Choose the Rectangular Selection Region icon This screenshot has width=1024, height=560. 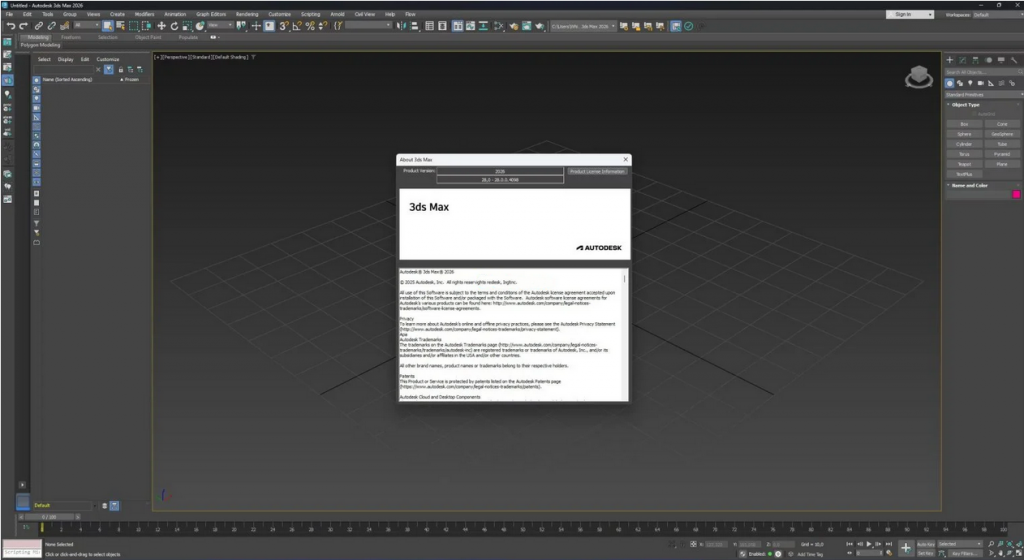tap(133, 26)
